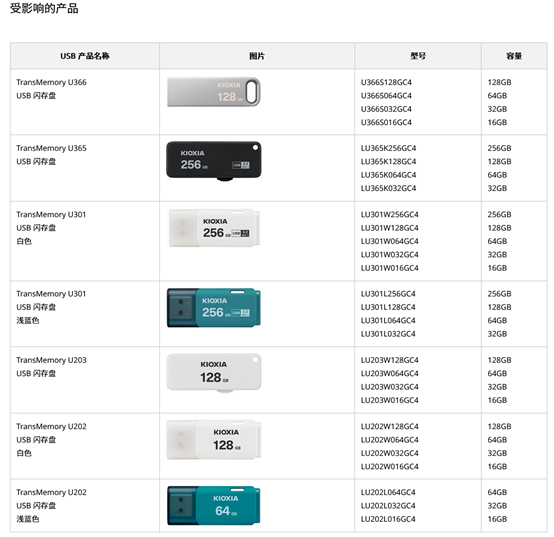The width and height of the screenshot is (554, 537).
Task: Click the light blue U301 256GB drive image
Action: (214, 307)
